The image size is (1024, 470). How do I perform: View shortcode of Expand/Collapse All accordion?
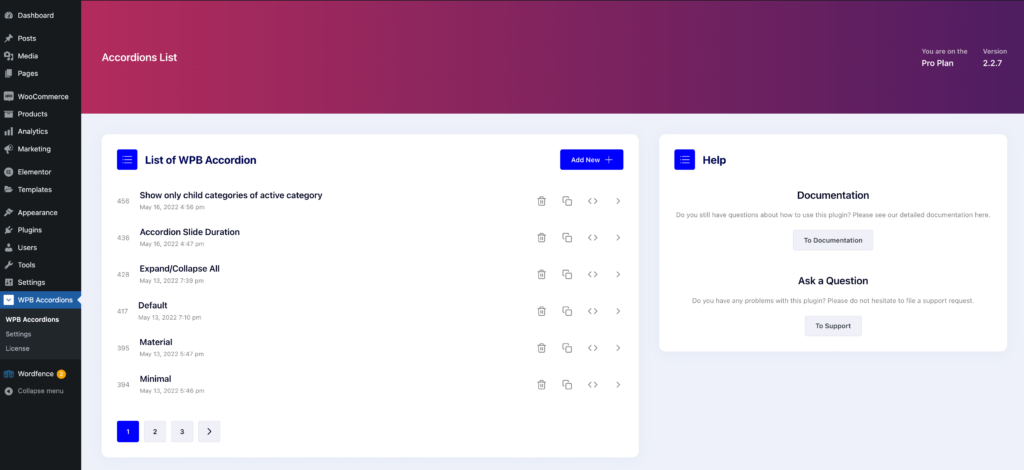592,274
